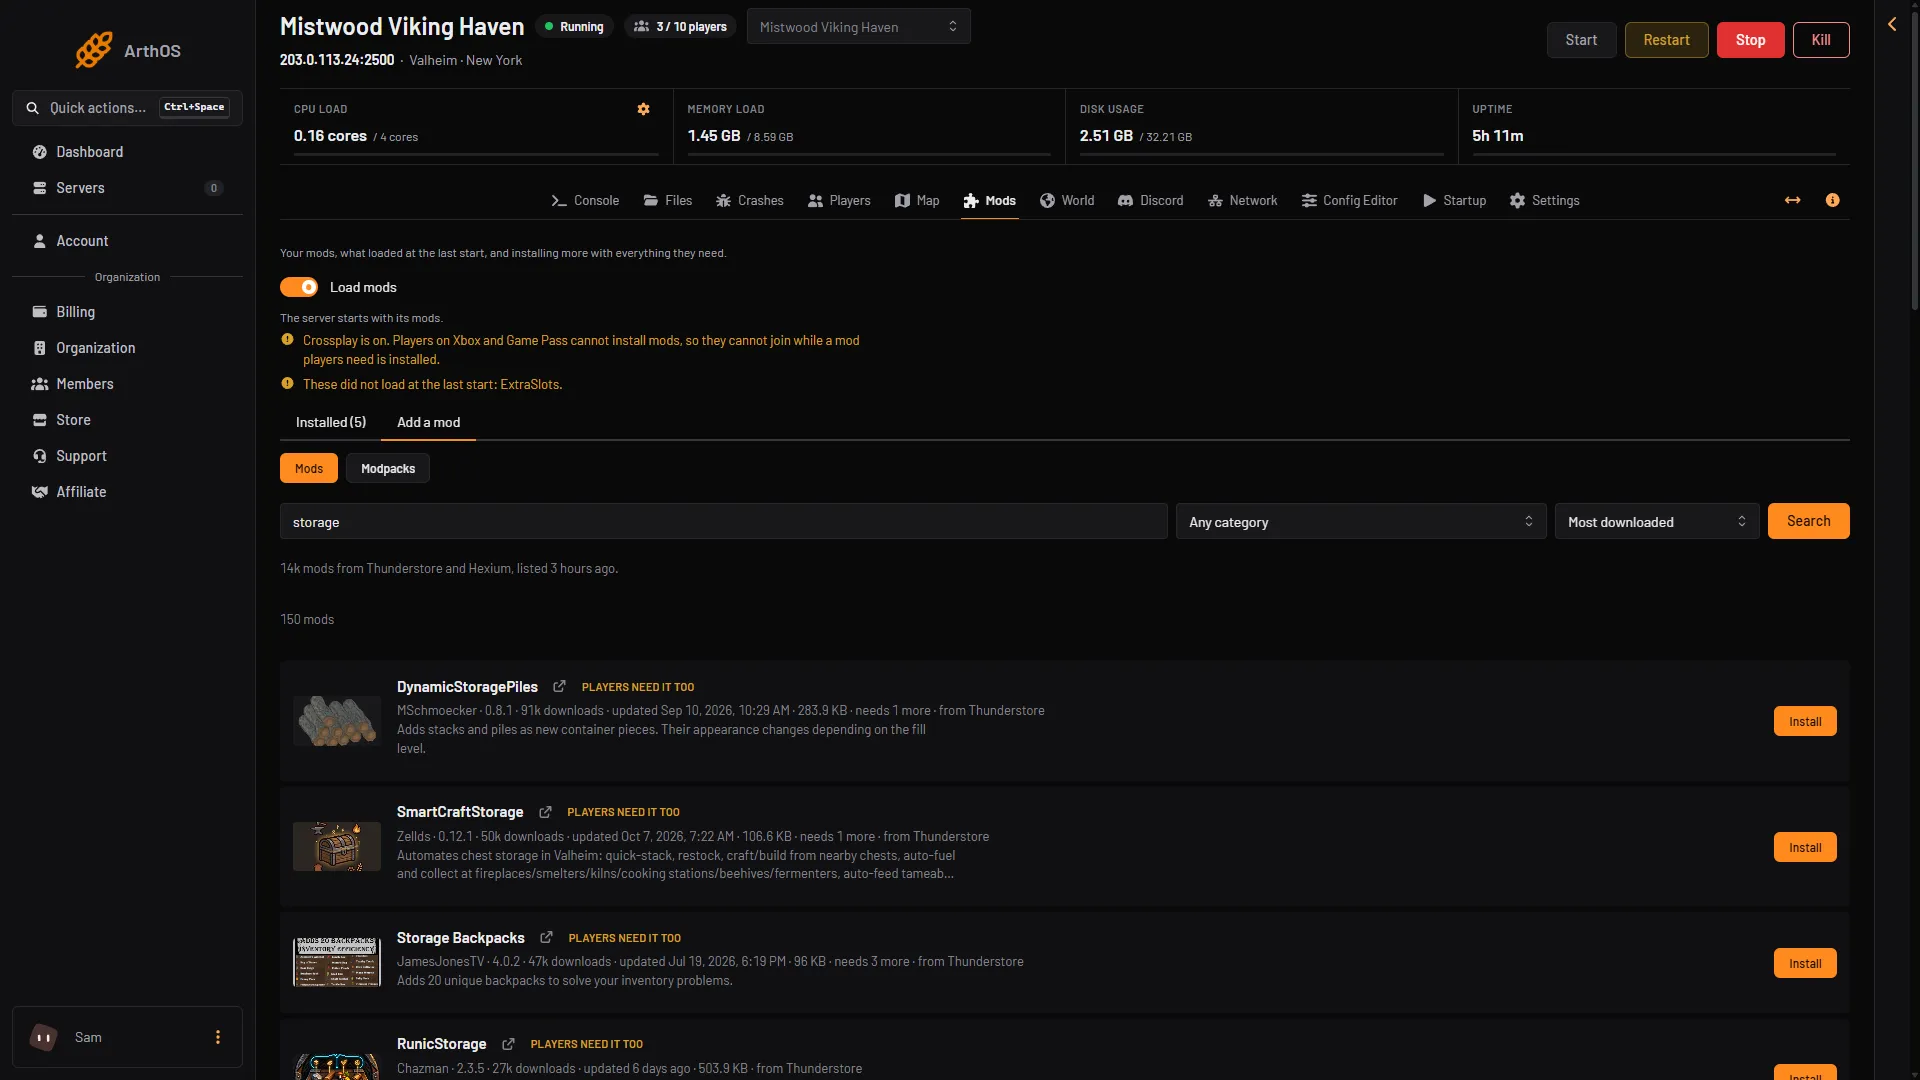Toggle full-width layout arrows icon
Image resolution: width=1920 pixels, height=1080 pixels.
[x=1793, y=200]
